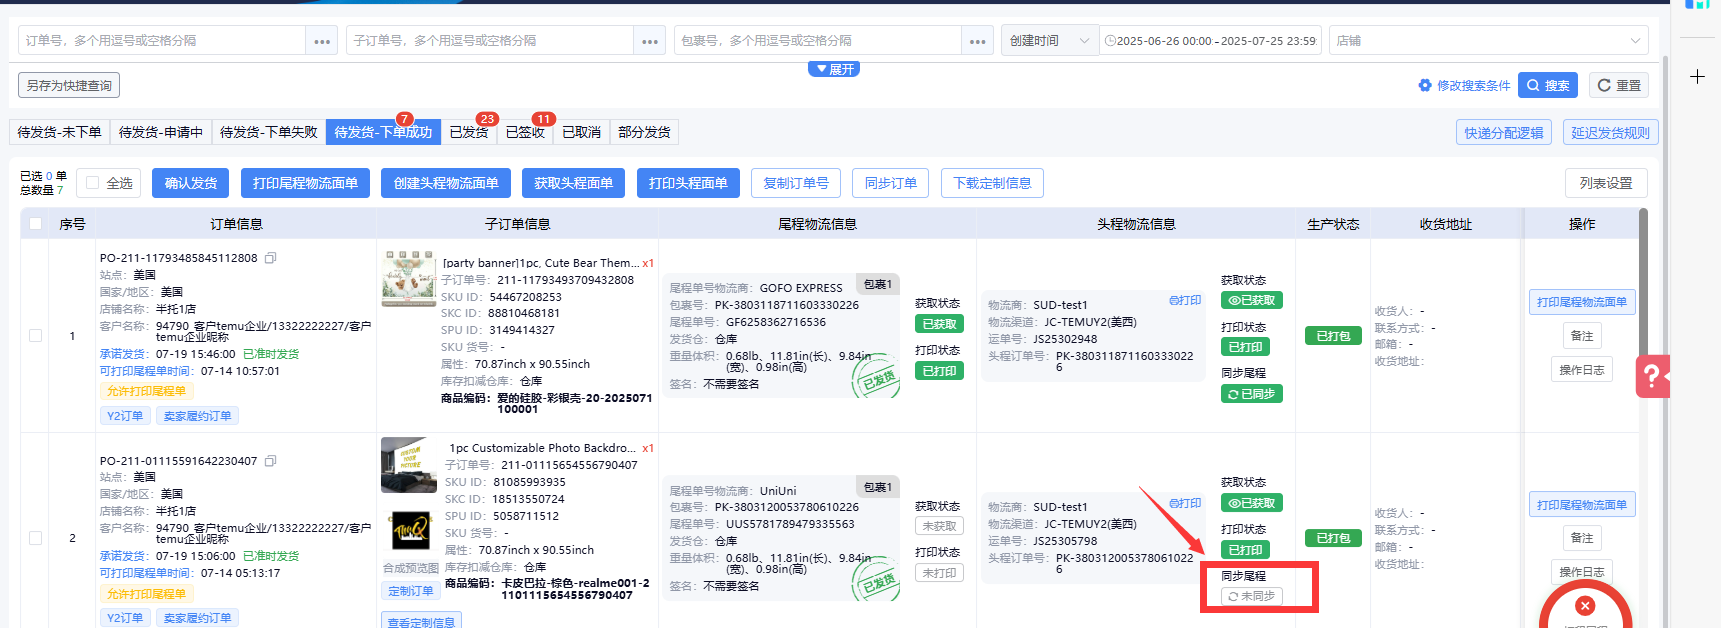
Task: Open the red question mark help widget
Action: (x=1652, y=376)
